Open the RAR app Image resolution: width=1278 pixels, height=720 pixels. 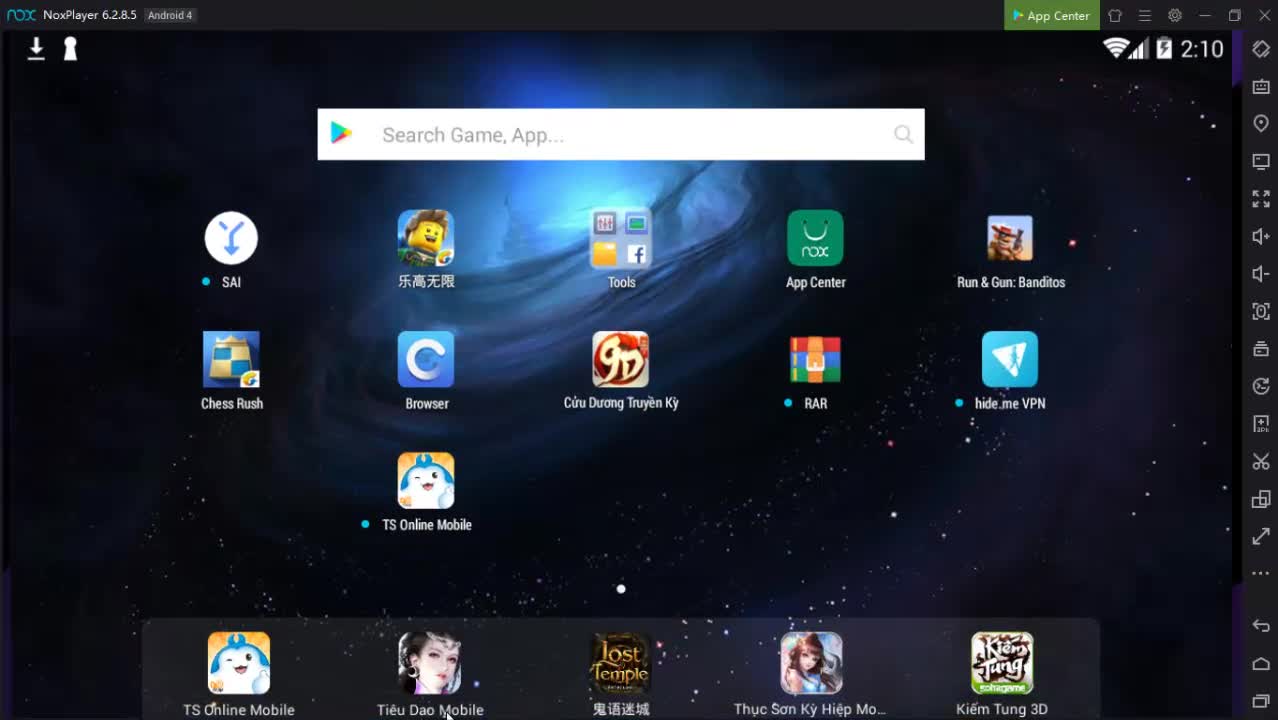(x=815, y=359)
